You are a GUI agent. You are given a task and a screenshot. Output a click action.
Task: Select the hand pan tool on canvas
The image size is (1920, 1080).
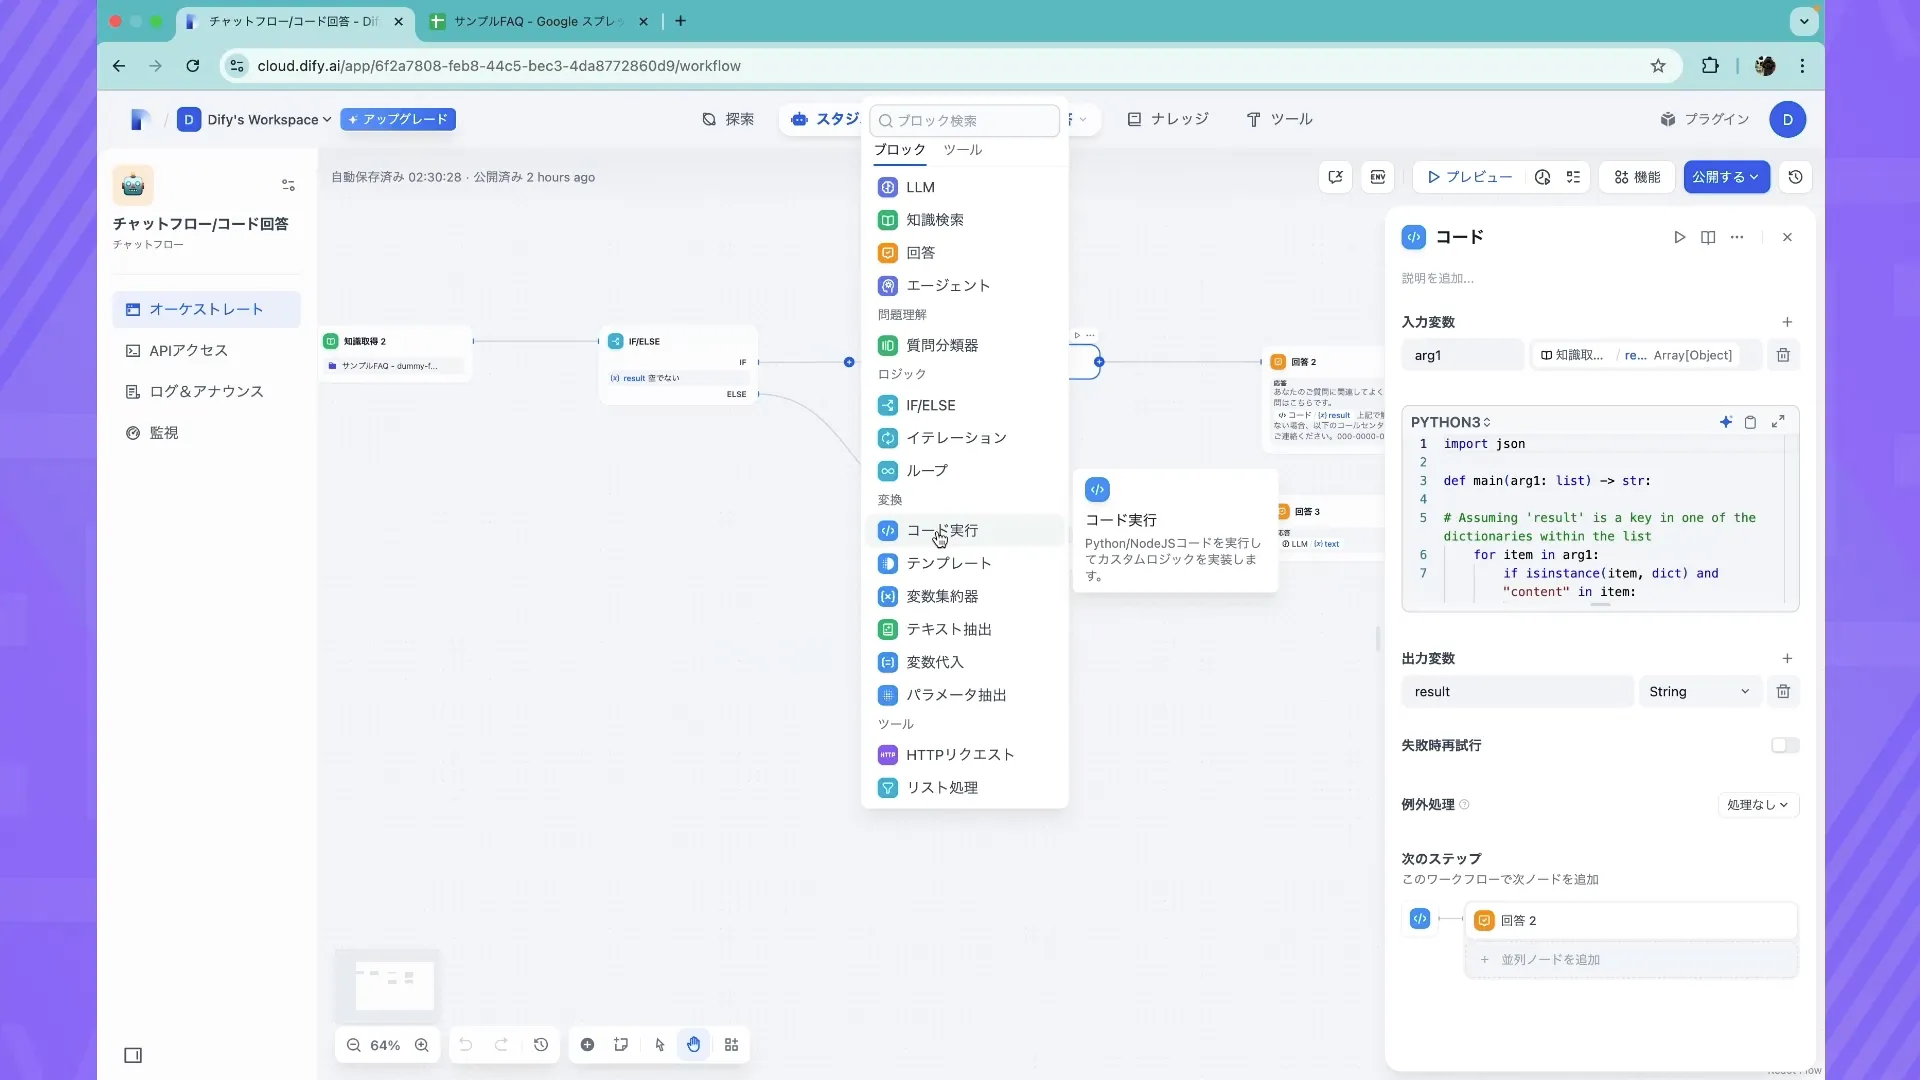pyautogui.click(x=694, y=1044)
